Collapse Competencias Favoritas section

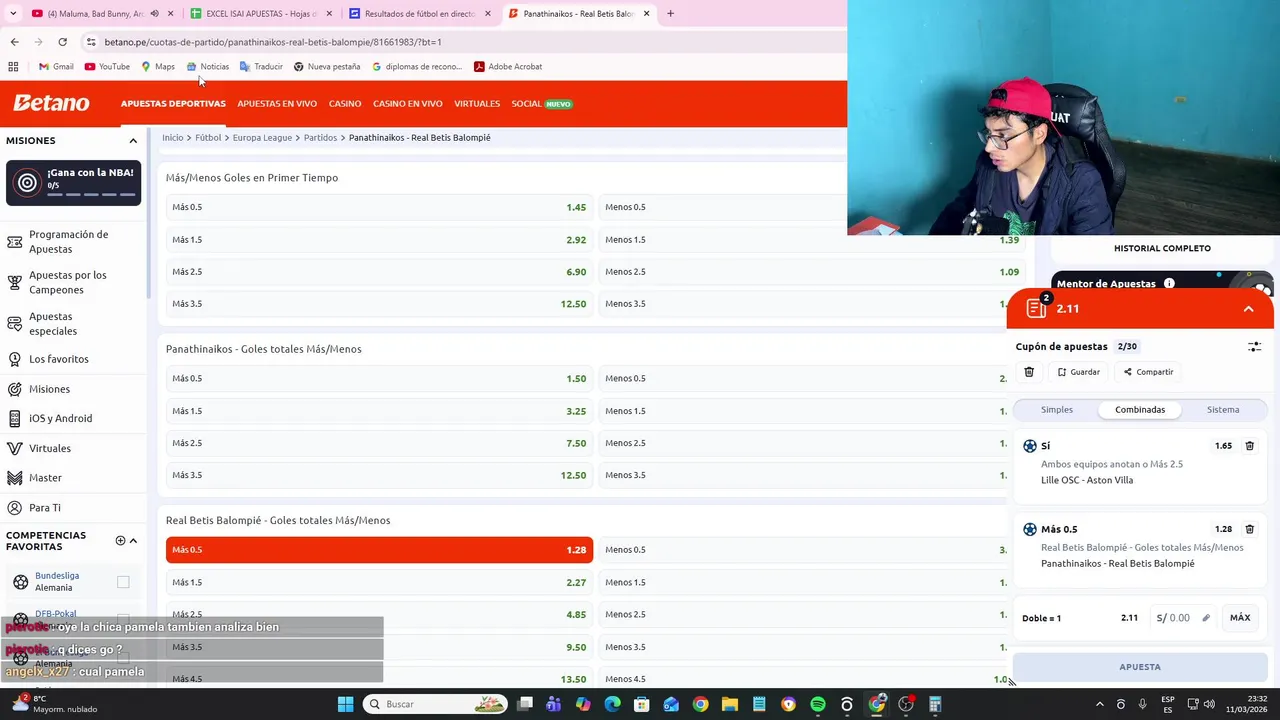click(133, 541)
